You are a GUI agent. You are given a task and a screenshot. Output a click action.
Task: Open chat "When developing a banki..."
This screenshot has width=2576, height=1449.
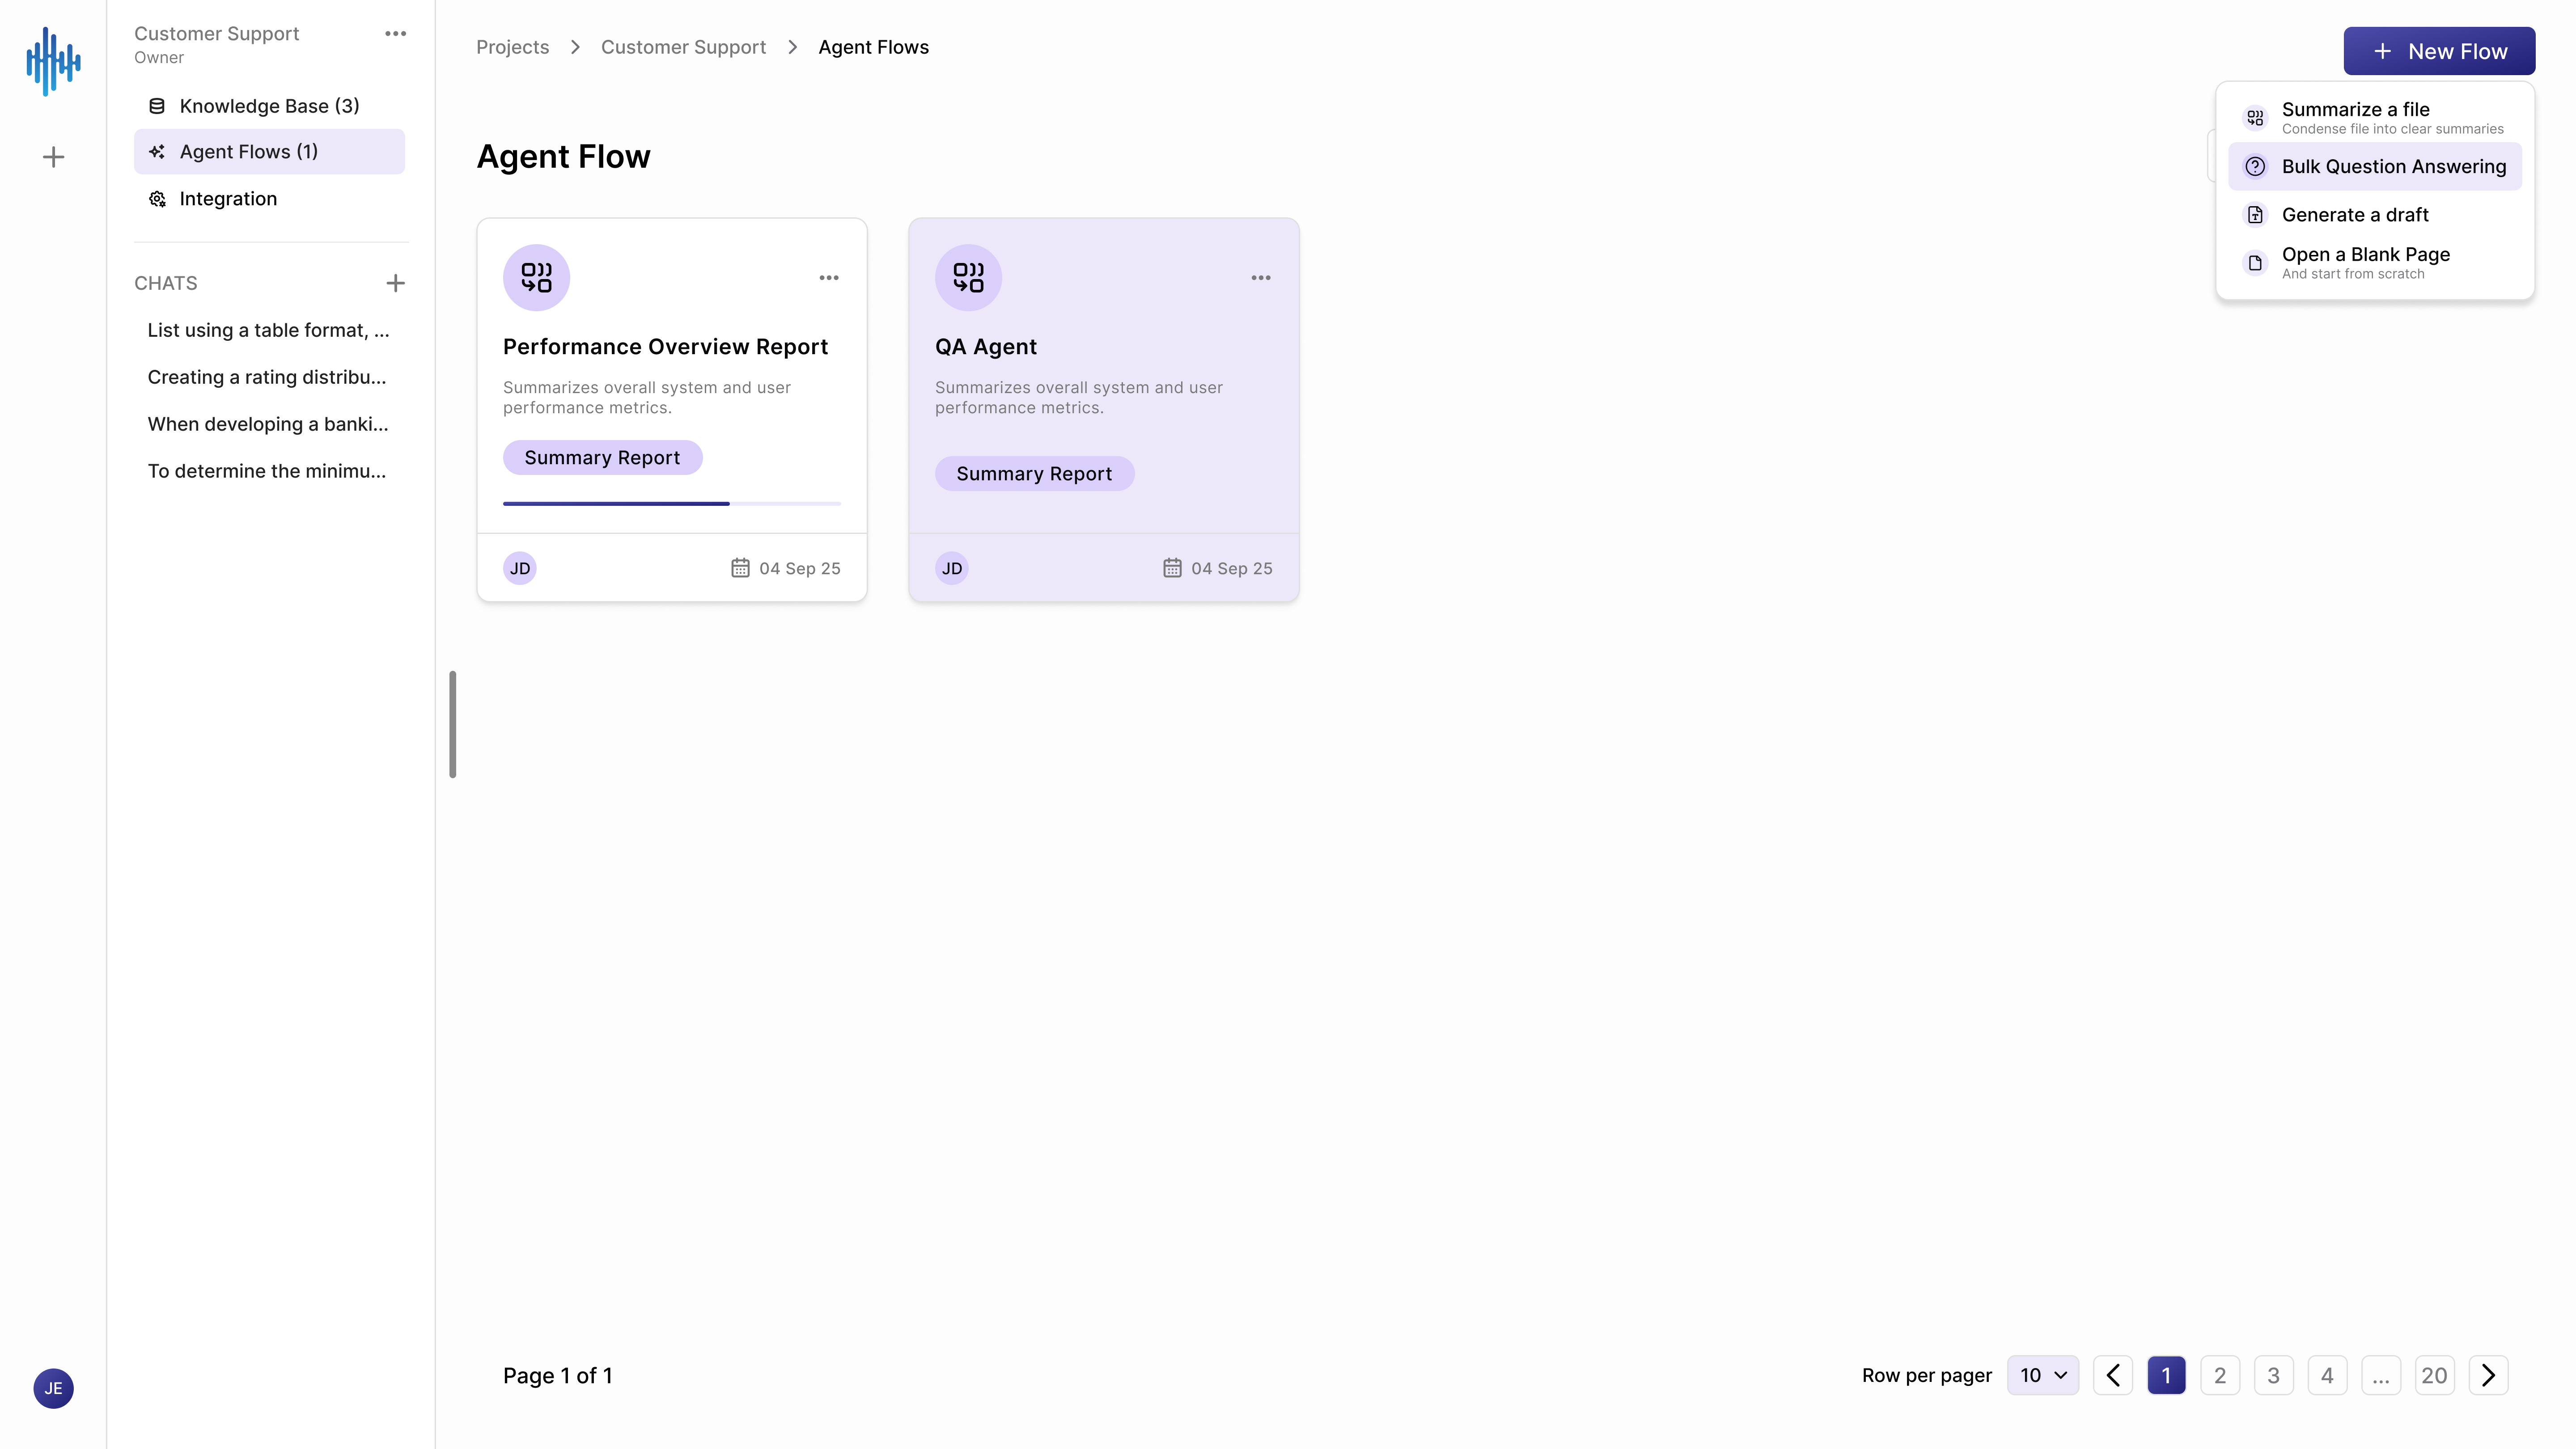coord(268,425)
